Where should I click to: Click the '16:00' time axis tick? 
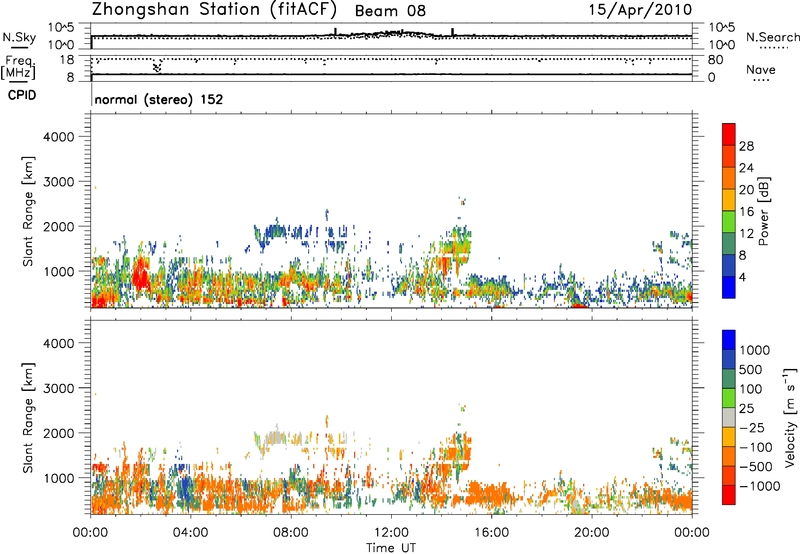pos(491,533)
